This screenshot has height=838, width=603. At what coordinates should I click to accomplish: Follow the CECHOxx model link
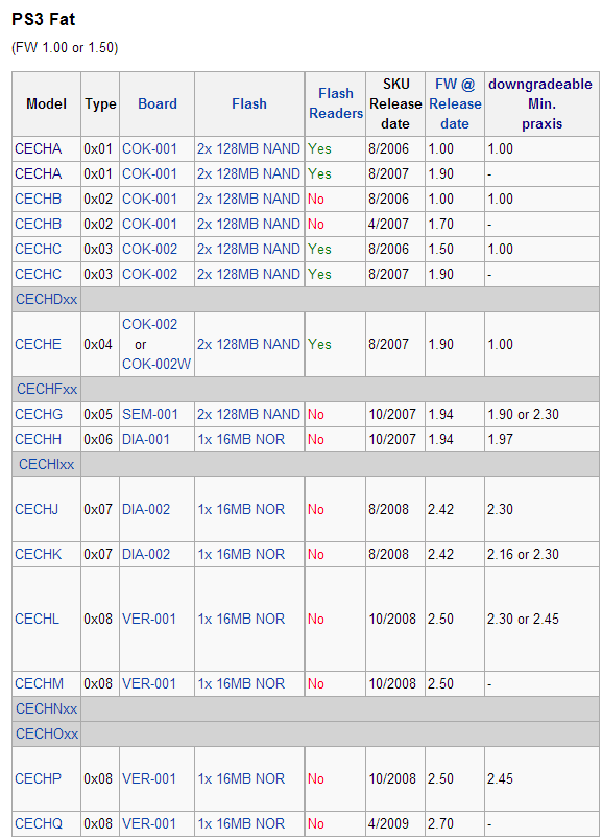47,734
